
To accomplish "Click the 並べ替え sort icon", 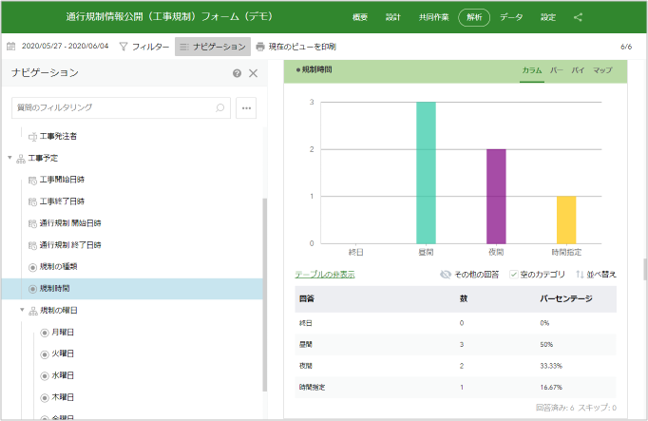I will (578, 274).
